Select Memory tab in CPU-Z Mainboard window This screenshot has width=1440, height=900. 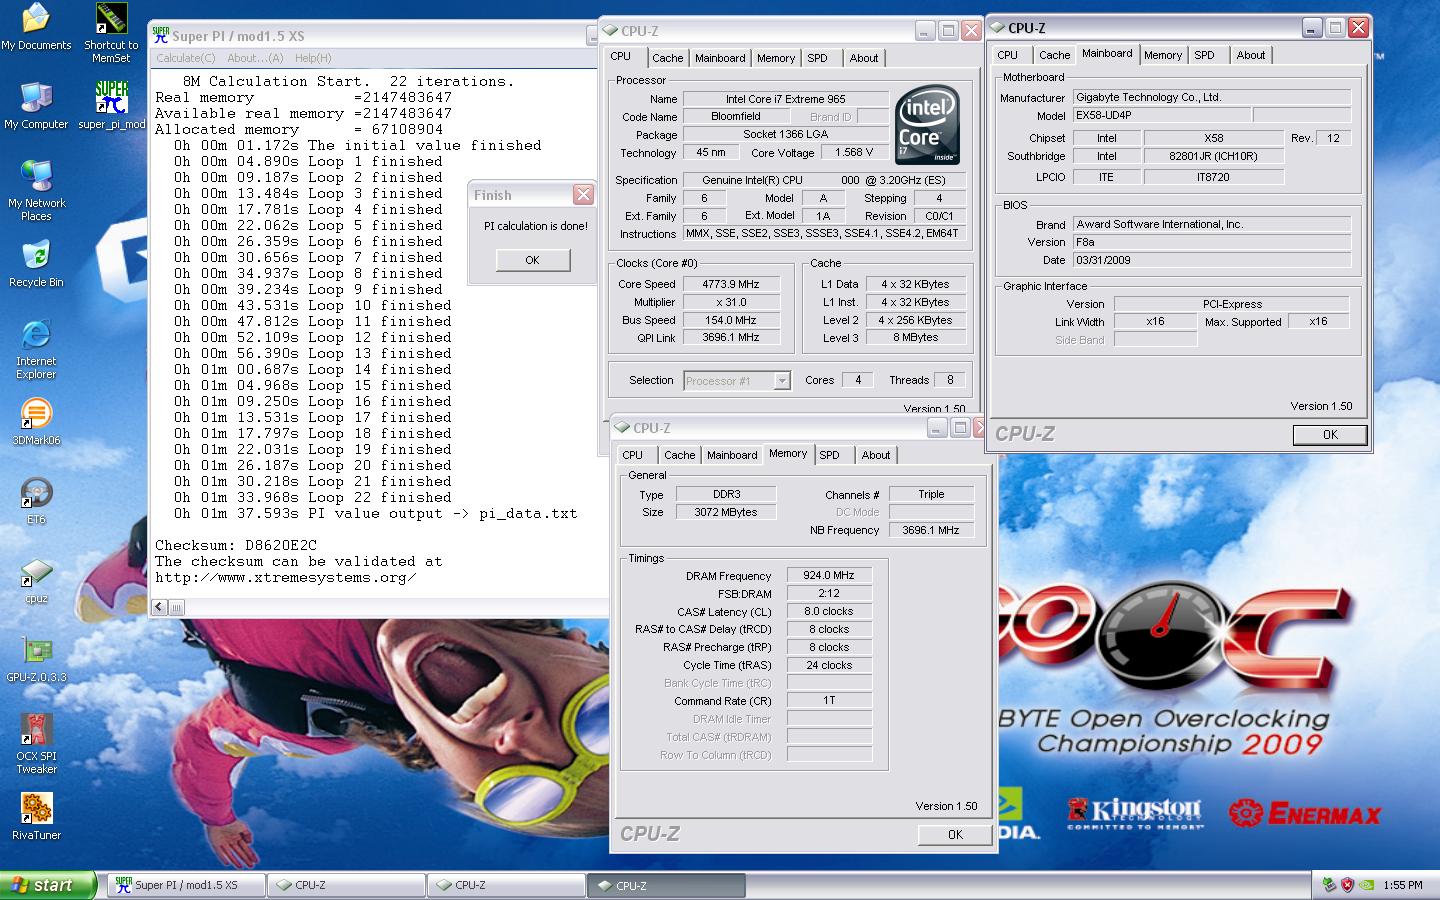click(1163, 55)
